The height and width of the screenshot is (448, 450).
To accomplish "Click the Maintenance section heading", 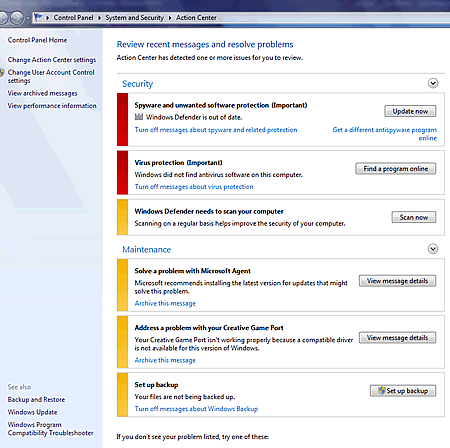I will 146,249.
